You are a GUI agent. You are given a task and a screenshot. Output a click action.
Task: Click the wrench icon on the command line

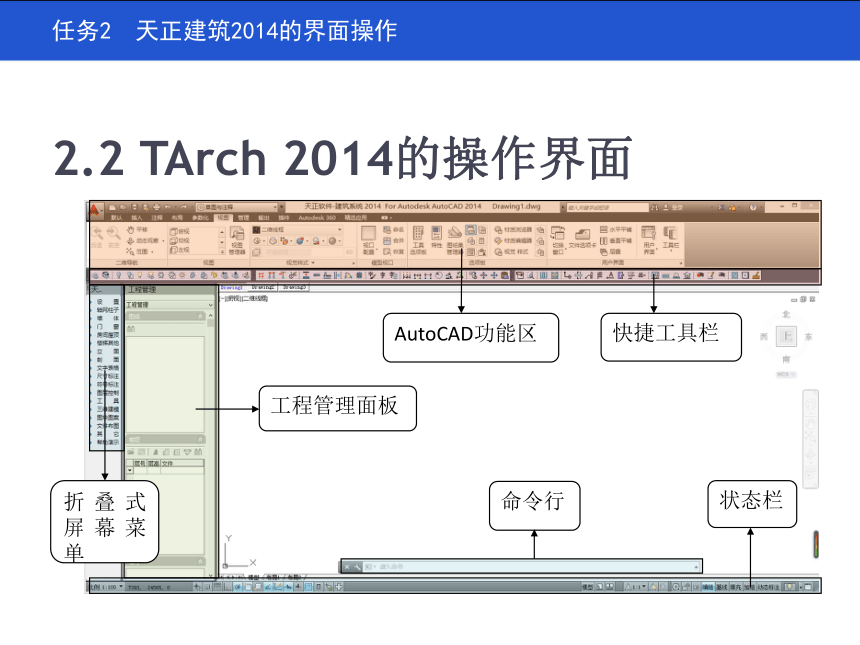[x=357, y=566]
